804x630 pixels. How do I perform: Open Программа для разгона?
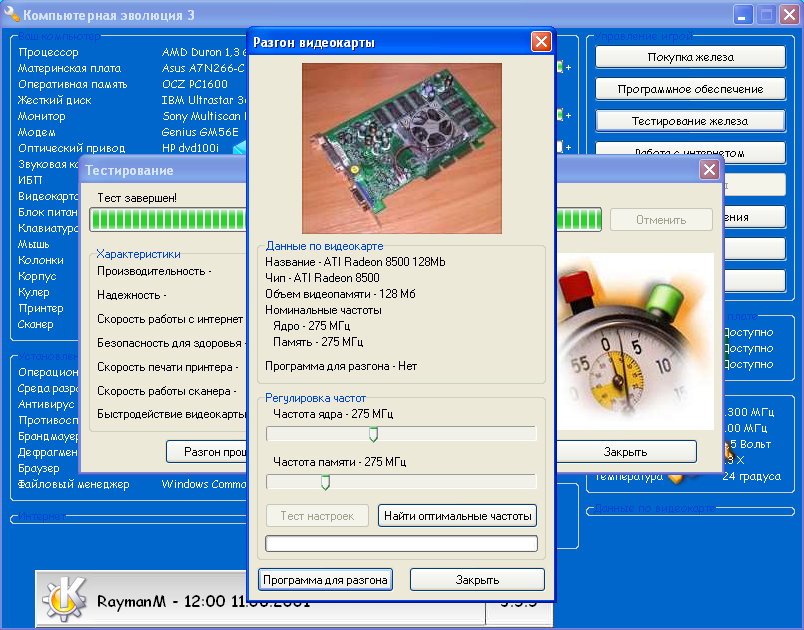325,580
